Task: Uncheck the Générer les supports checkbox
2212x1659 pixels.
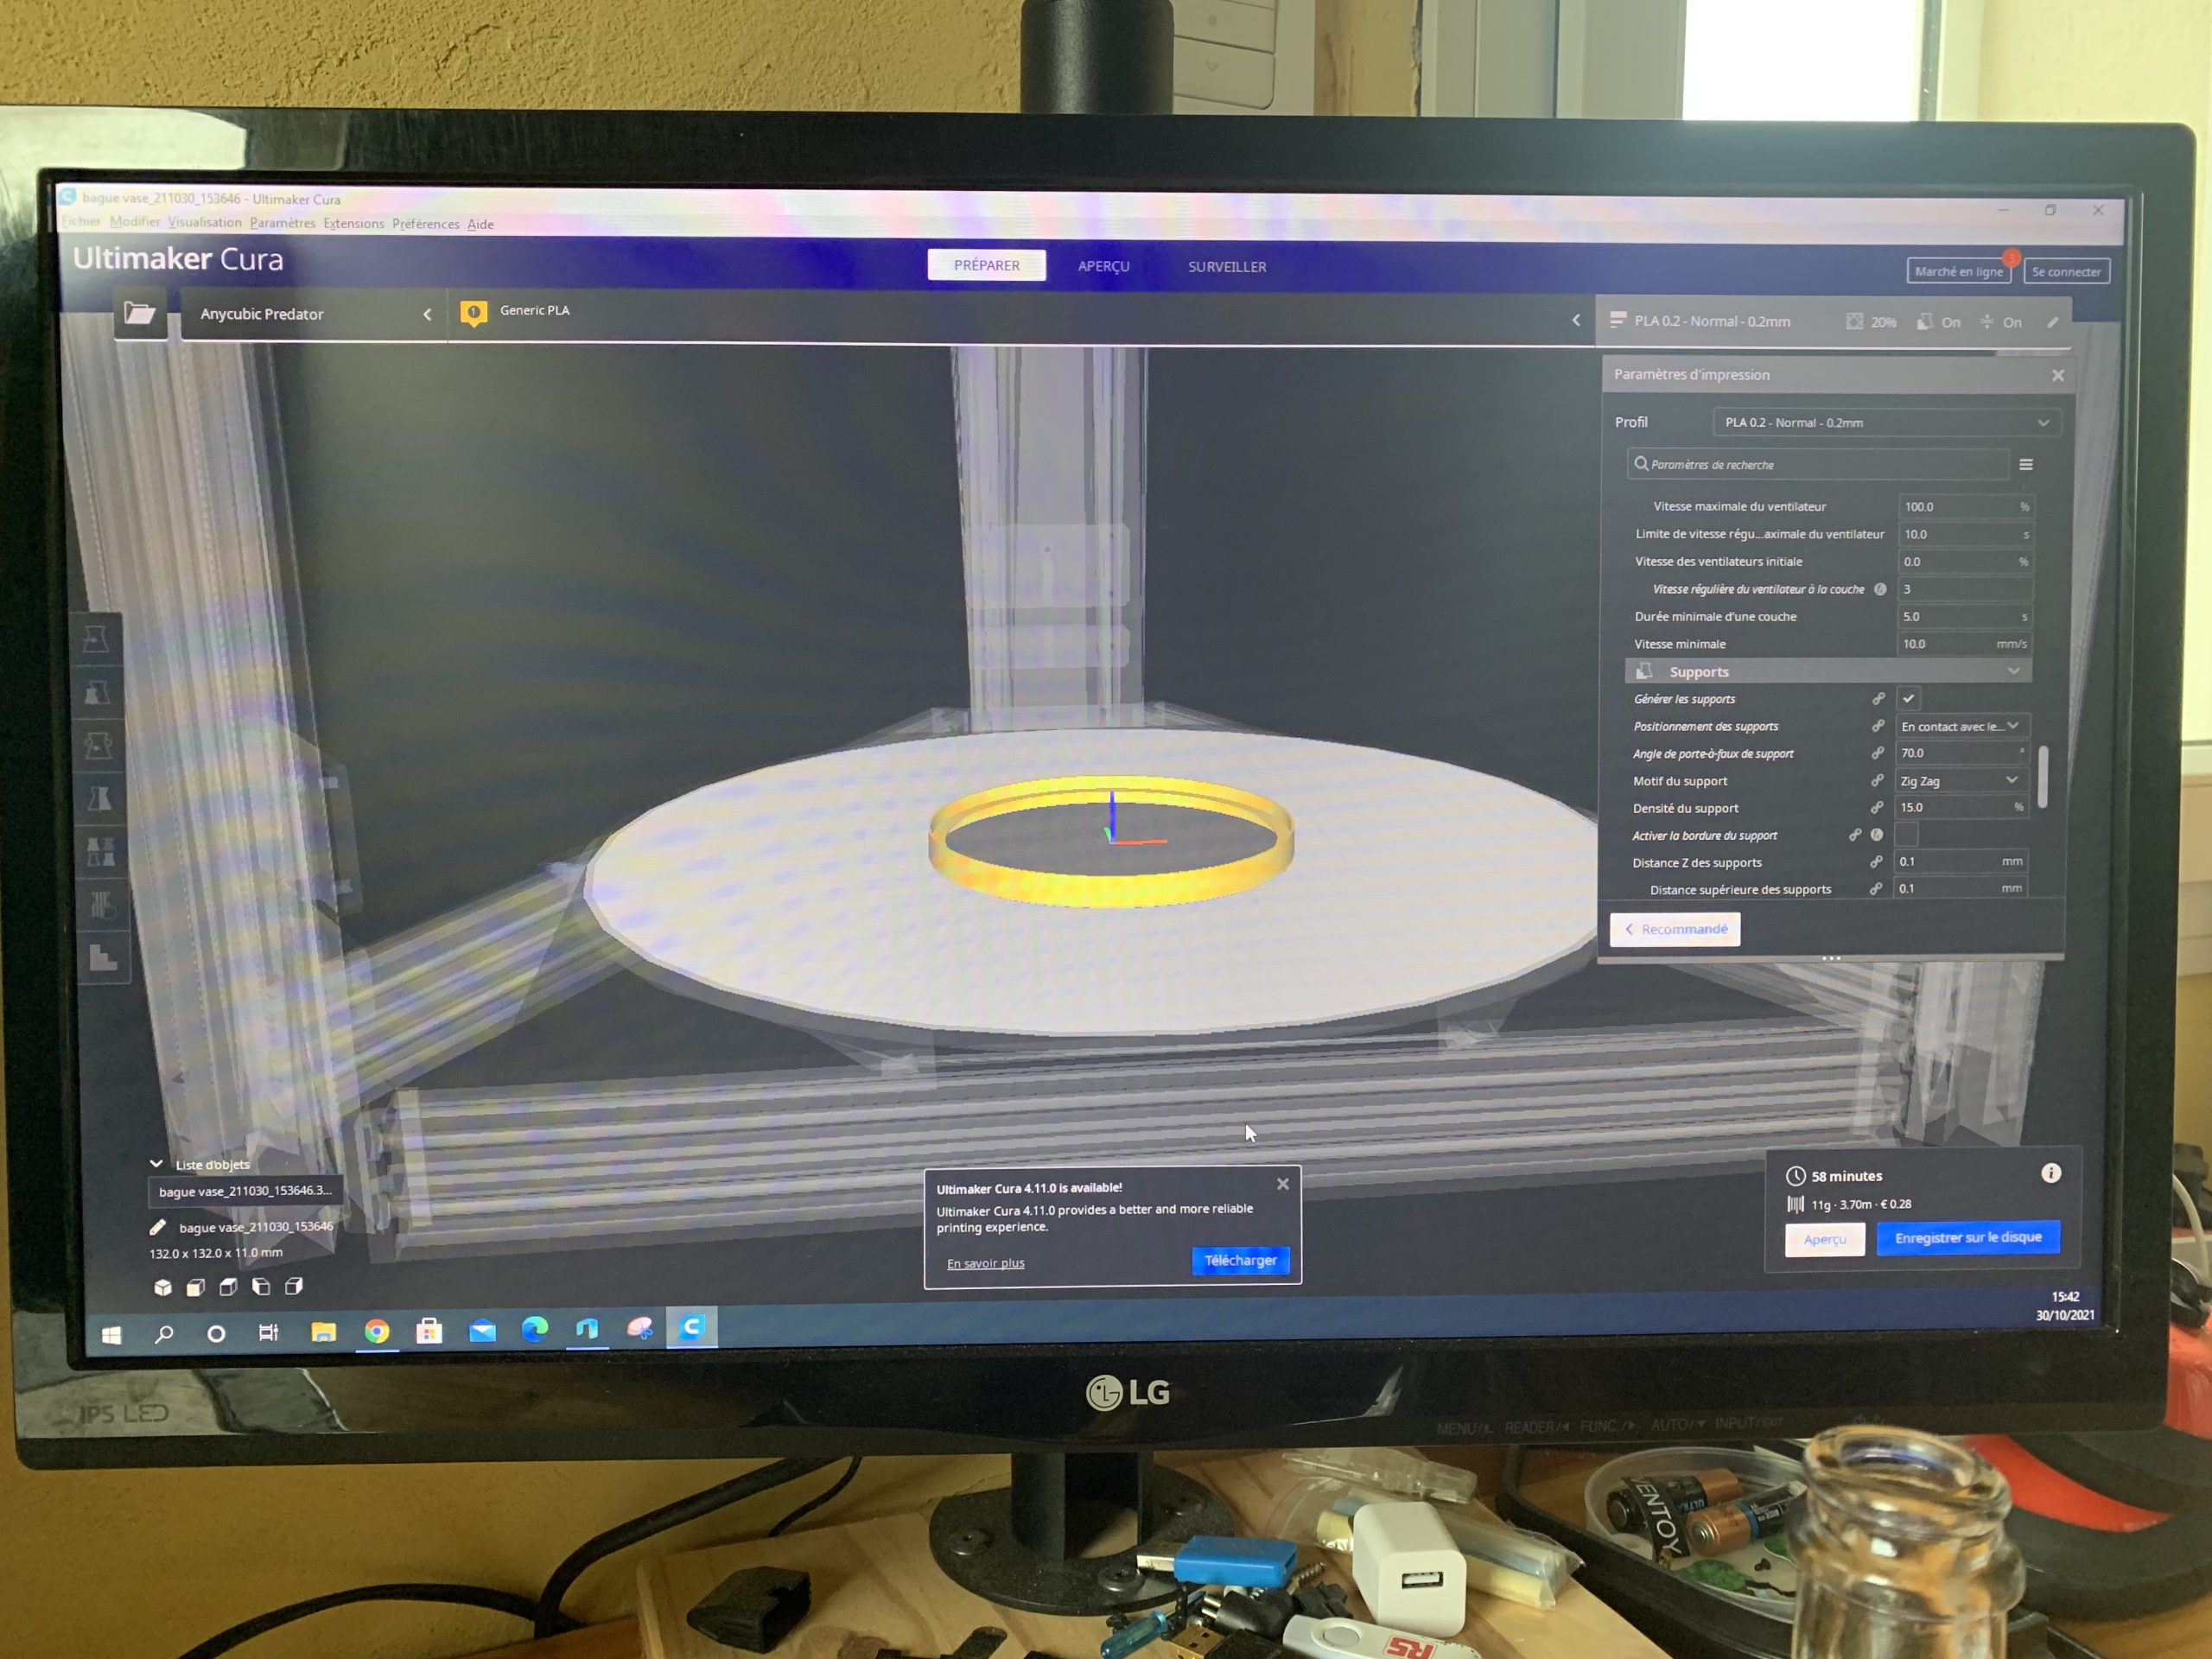Action: click(x=1908, y=699)
